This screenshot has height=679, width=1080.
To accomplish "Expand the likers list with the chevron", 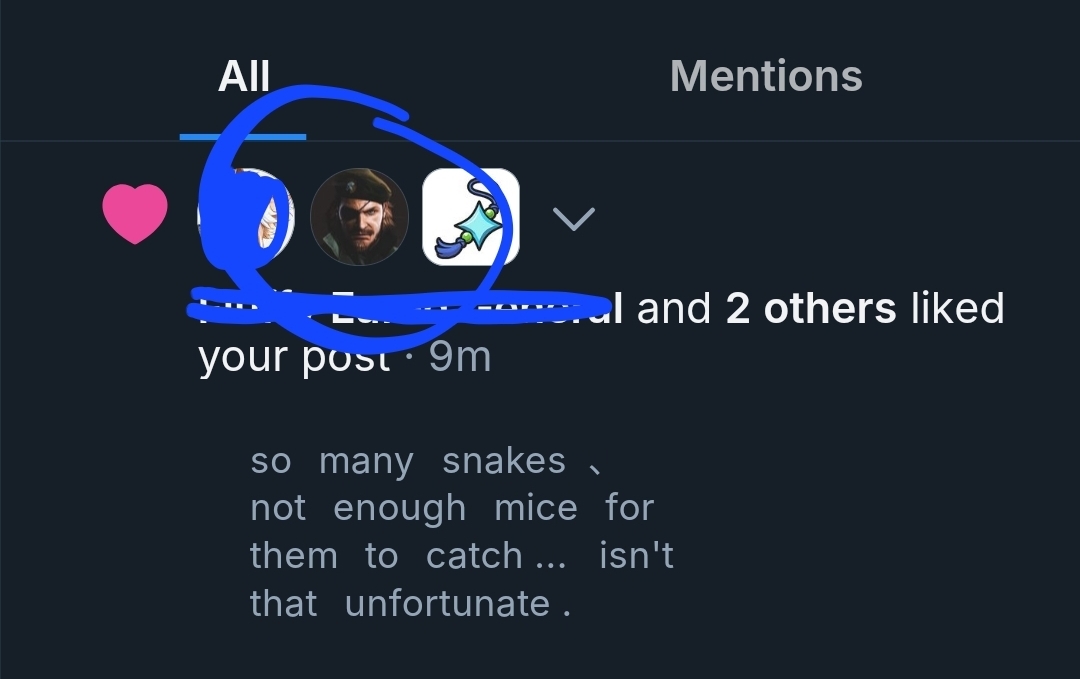I will 574,218.
